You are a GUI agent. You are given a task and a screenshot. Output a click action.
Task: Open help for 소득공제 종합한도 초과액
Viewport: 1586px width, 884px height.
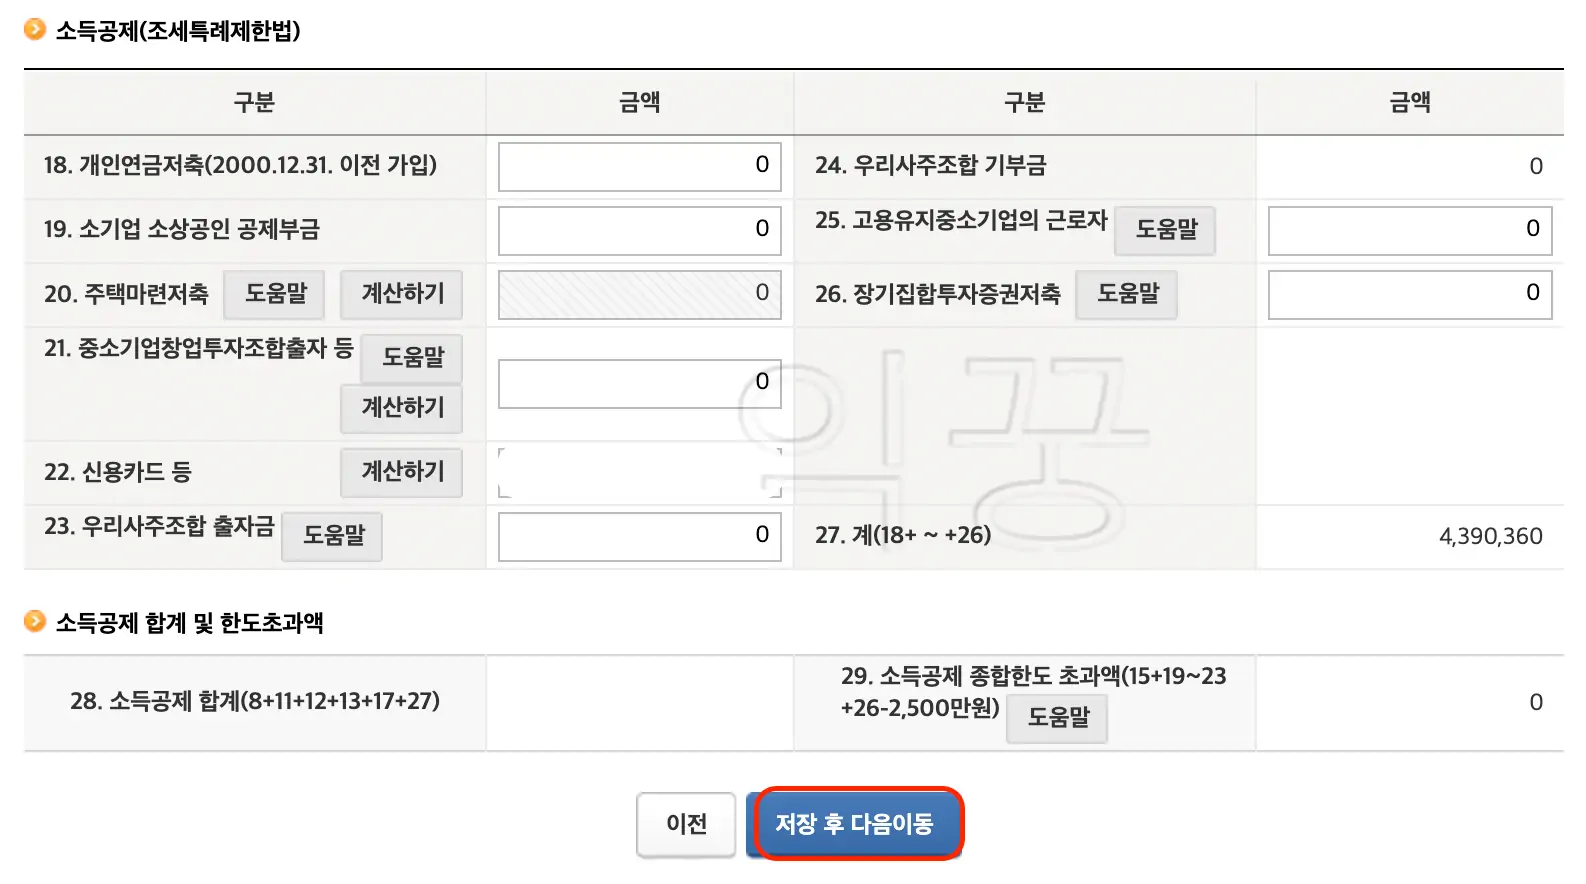[1057, 718]
